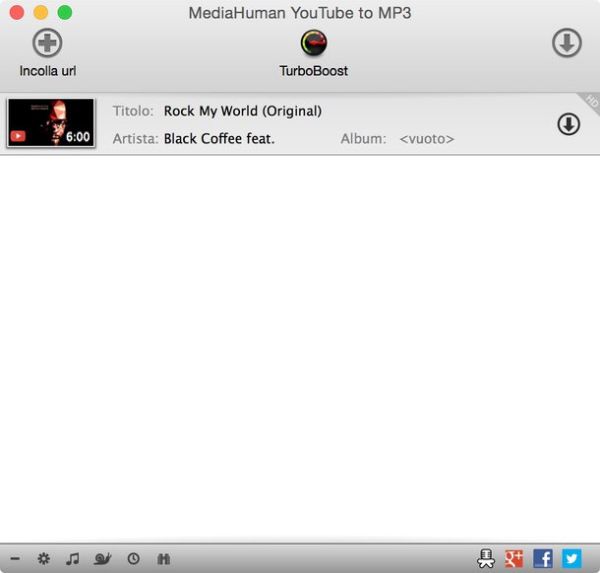The image size is (600, 573).
Task: Toggle the snail speed limit icon
Action: click(x=102, y=559)
